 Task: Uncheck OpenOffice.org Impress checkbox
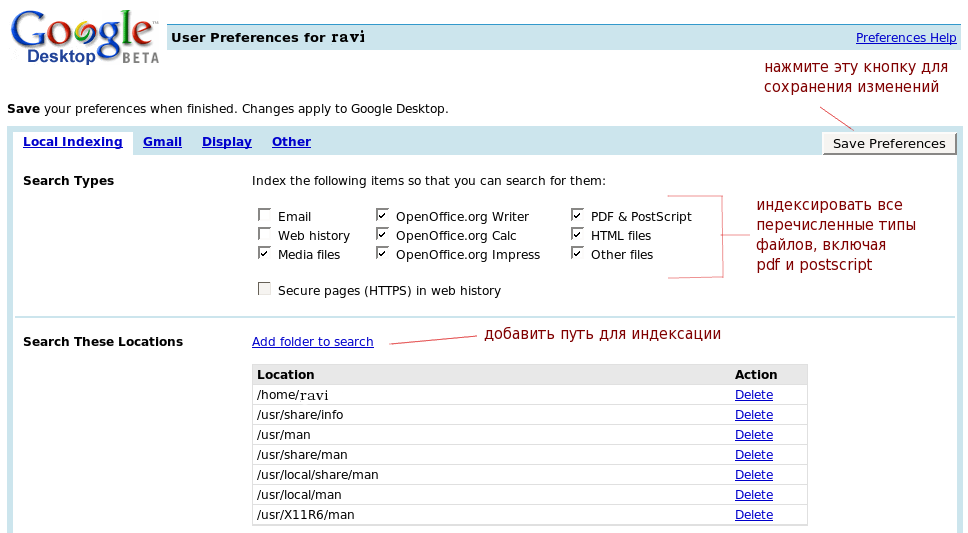point(382,253)
